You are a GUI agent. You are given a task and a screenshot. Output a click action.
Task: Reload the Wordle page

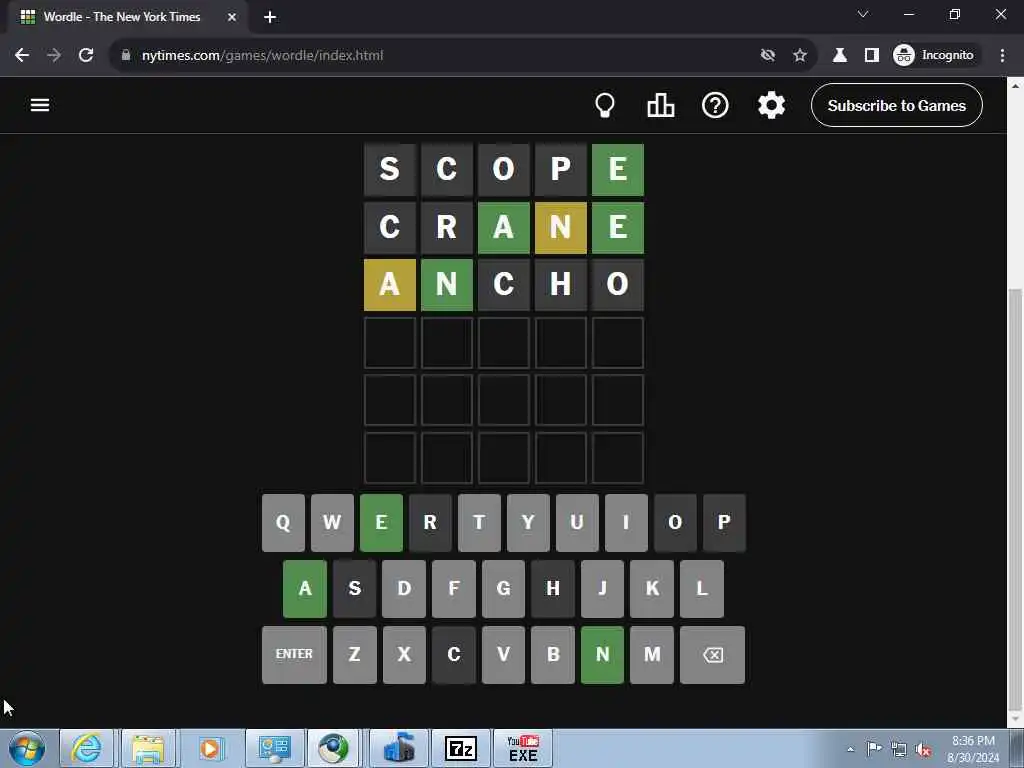click(86, 55)
